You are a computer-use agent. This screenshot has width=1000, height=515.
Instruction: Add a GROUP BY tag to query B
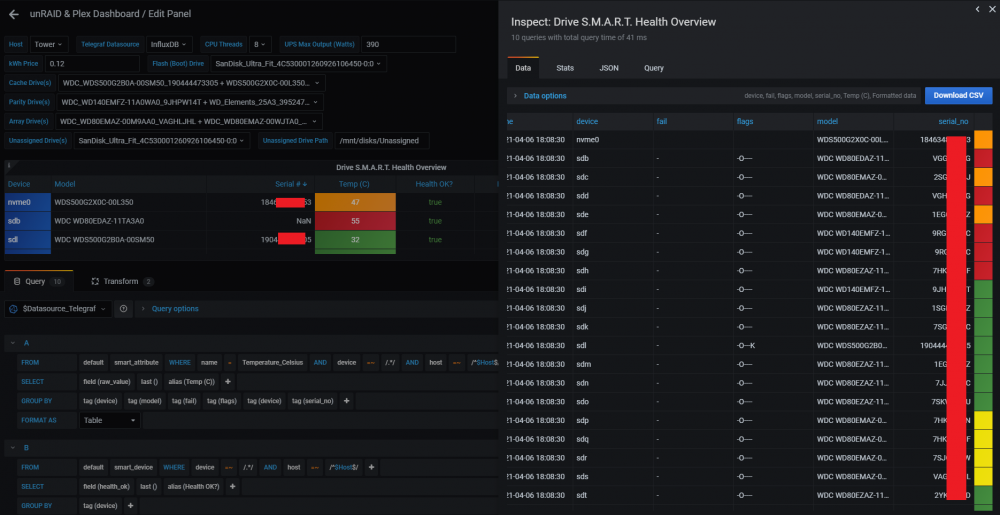click(x=131, y=505)
